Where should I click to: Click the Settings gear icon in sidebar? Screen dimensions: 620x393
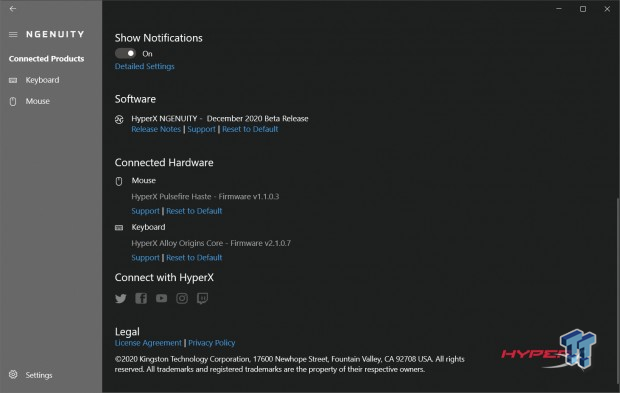click(x=13, y=374)
